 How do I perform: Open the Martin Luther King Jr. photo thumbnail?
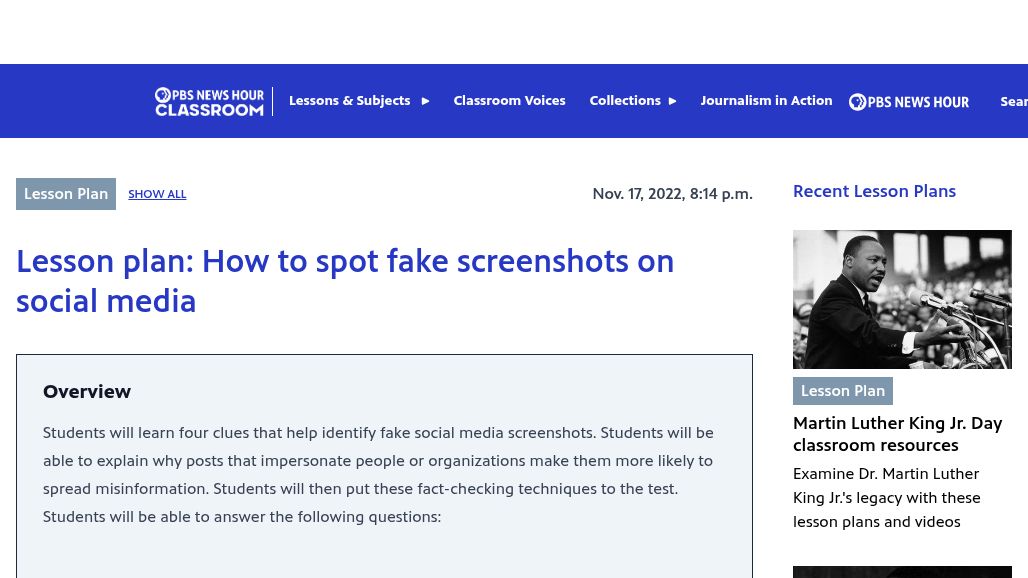point(902,299)
